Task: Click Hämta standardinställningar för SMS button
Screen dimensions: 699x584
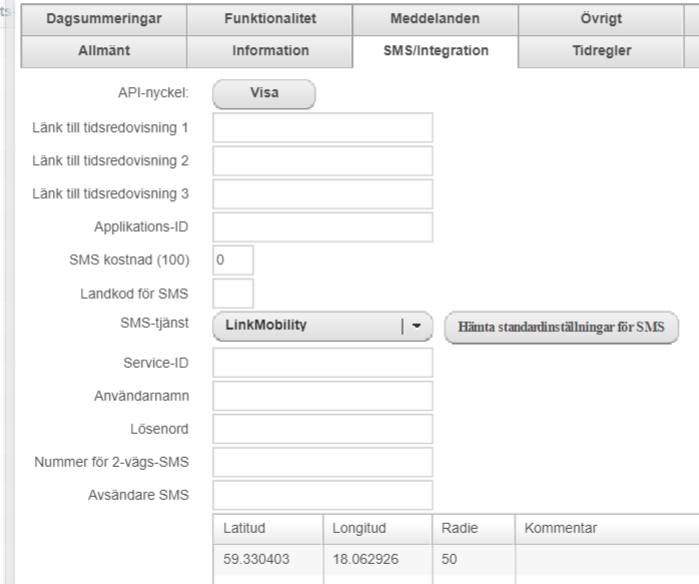Action: 561,327
